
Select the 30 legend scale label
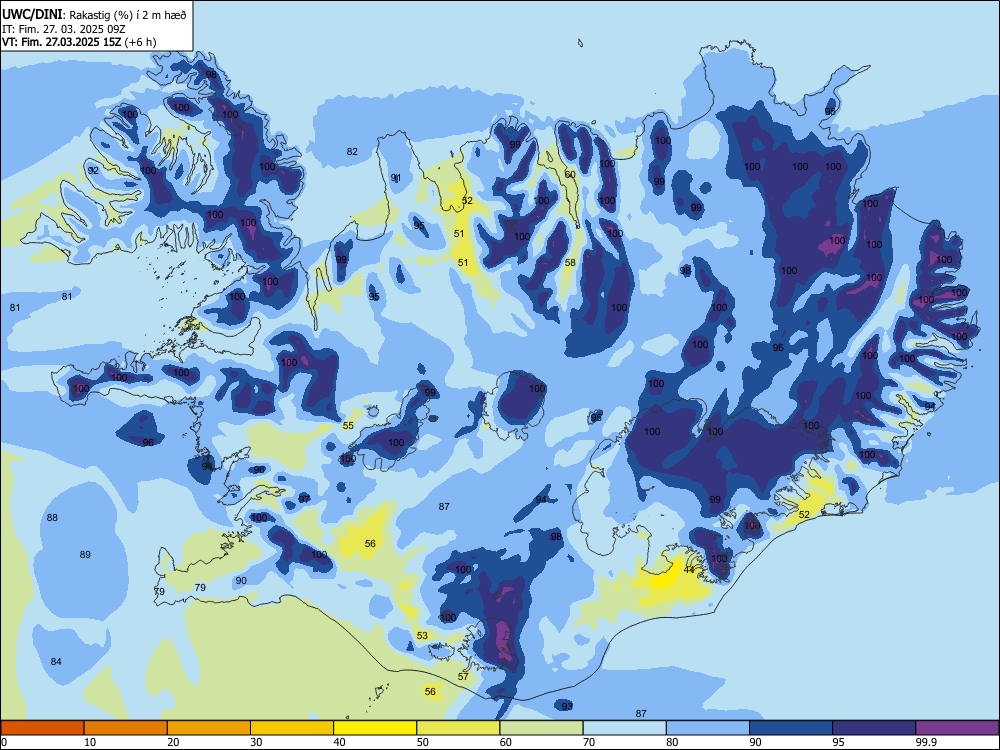tap(256, 742)
